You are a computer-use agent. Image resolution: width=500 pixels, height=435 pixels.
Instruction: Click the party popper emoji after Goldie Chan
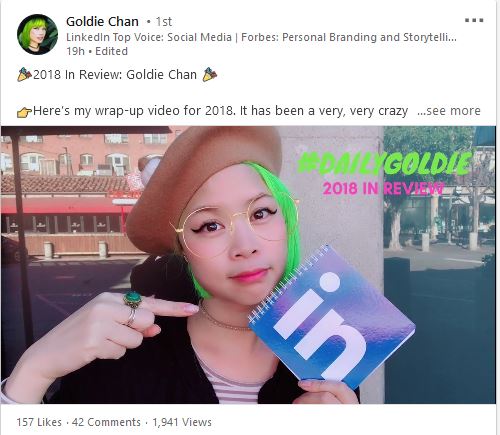tap(210, 74)
